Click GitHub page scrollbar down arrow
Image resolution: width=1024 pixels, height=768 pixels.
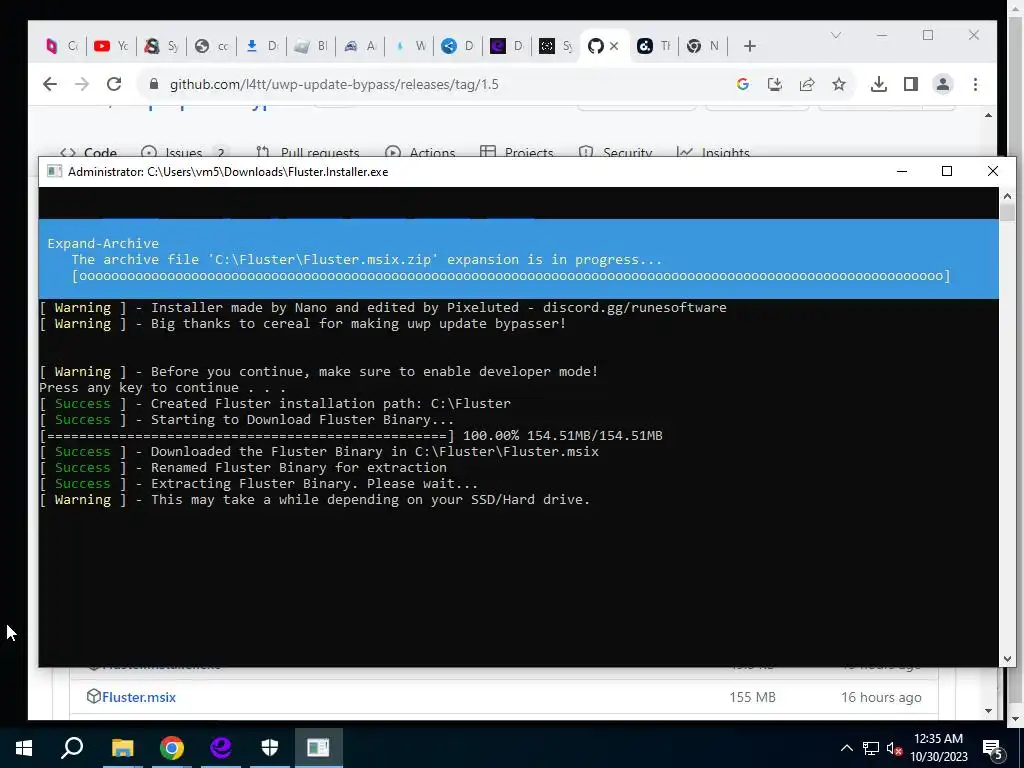pos(988,711)
